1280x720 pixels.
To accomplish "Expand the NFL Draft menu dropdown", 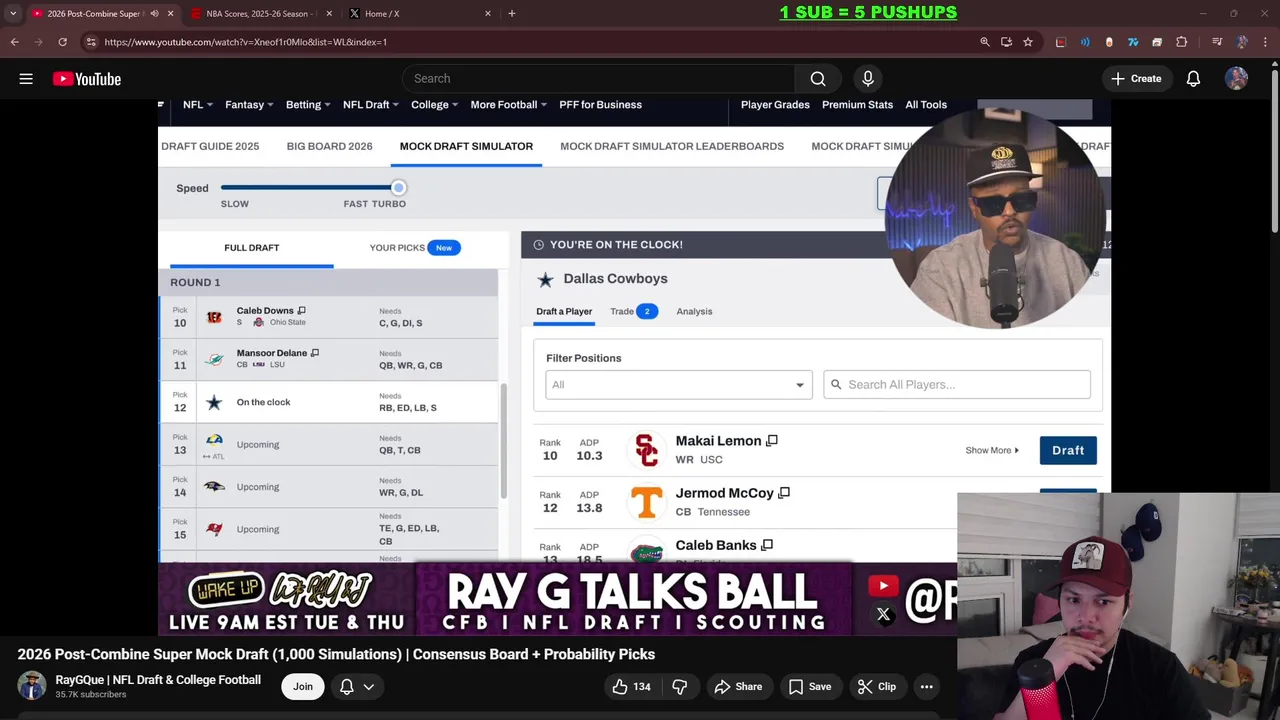I will pyautogui.click(x=371, y=105).
